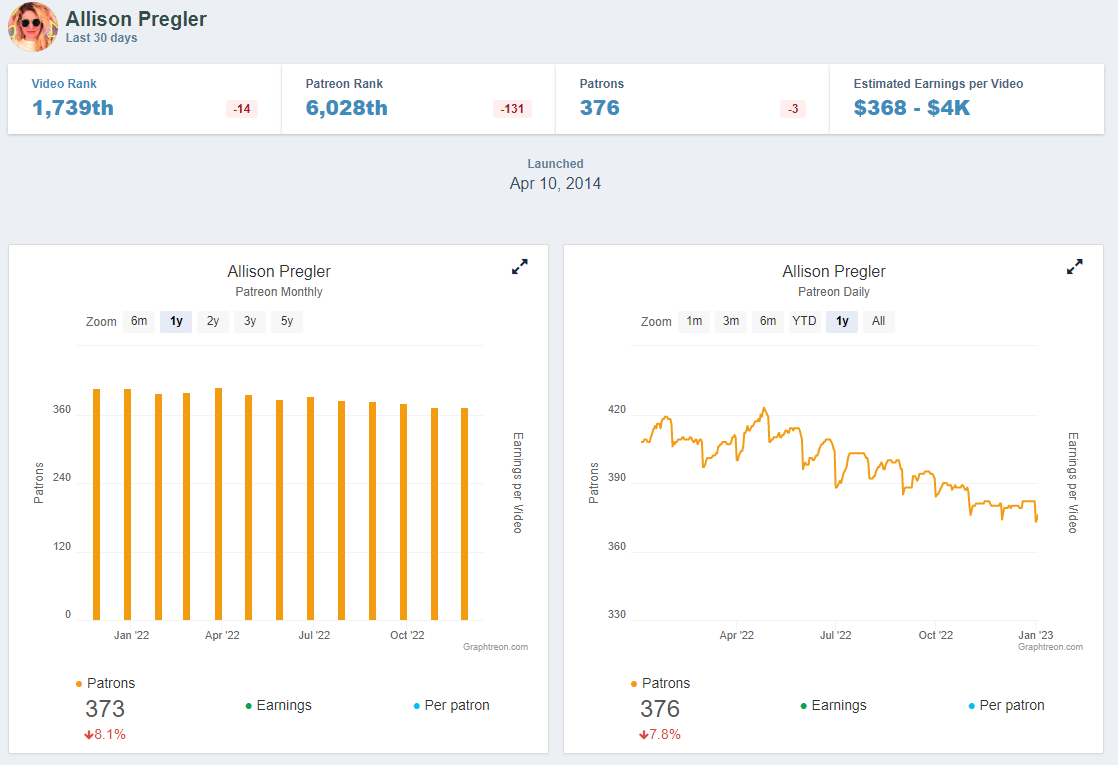Click the 376 patrons value in stats card
The width and height of the screenshot is (1118, 765).
(600, 108)
